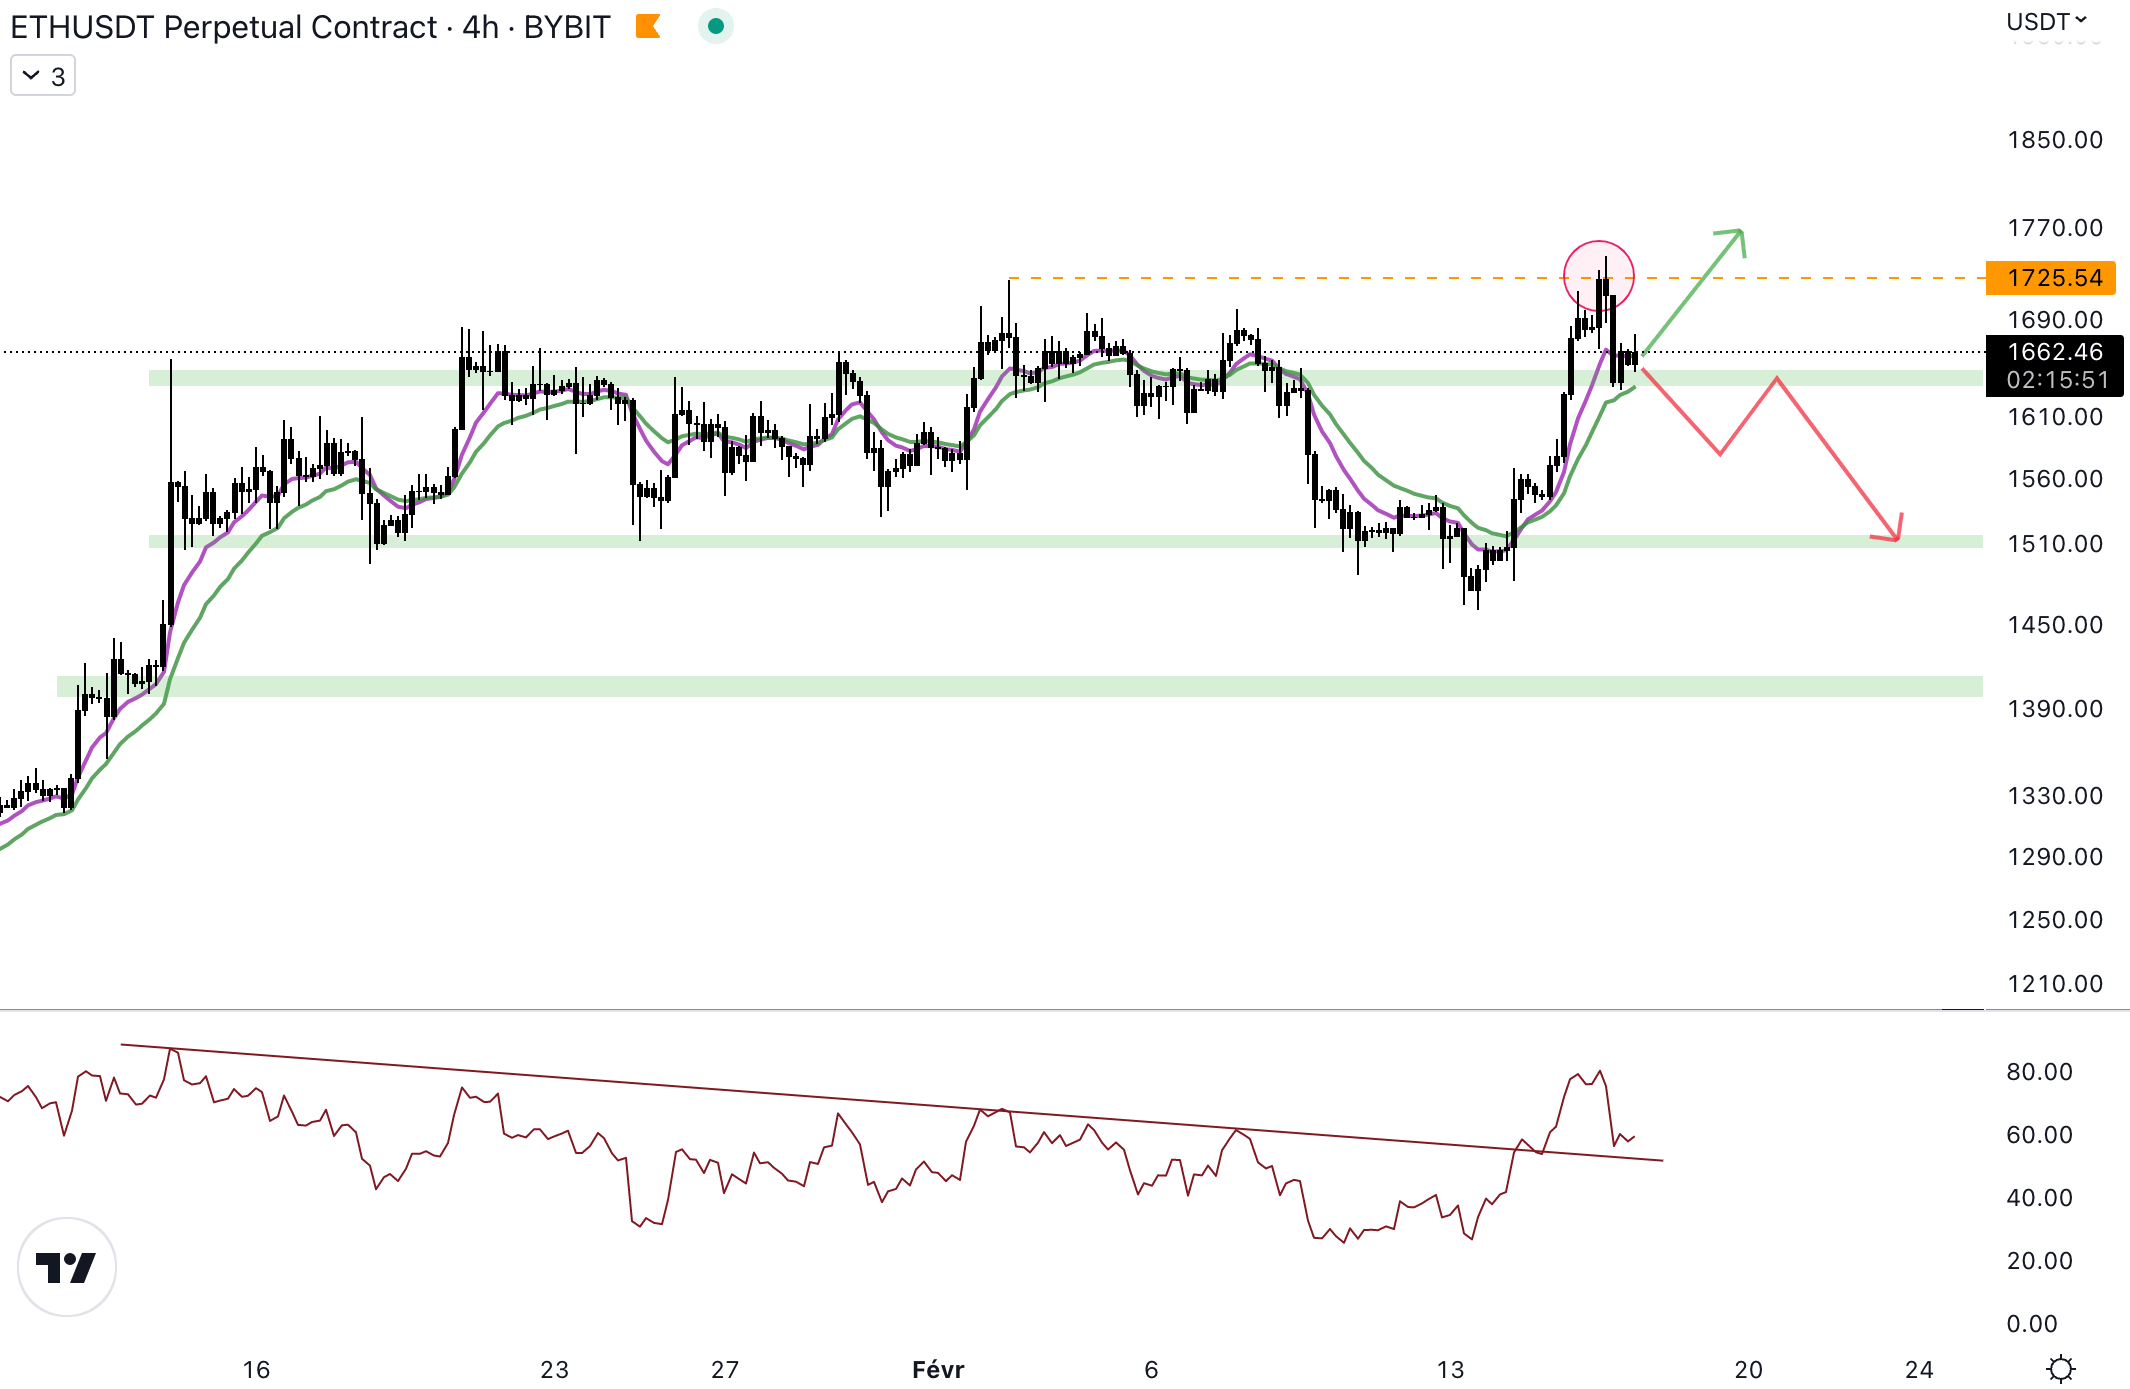Select the orange dashed horizontal line
This screenshot has height=1389, width=2130.
coord(1300,278)
